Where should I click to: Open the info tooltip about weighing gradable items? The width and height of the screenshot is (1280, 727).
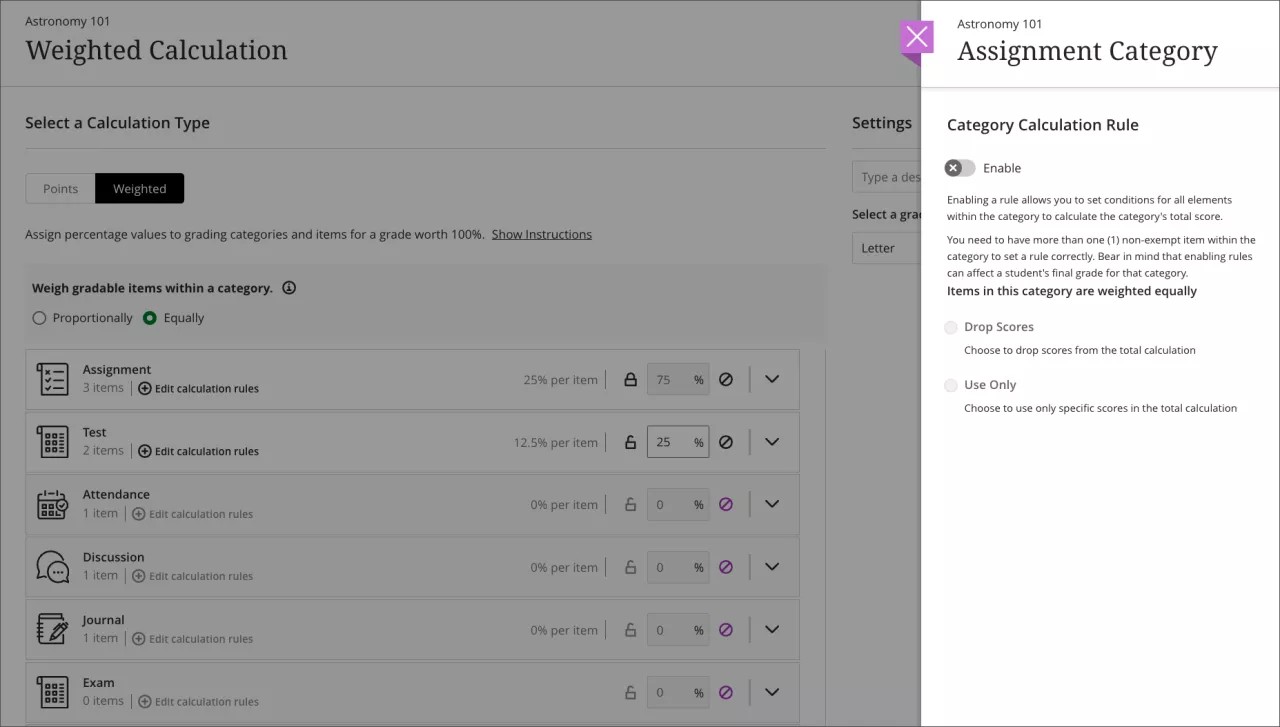(289, 288)
